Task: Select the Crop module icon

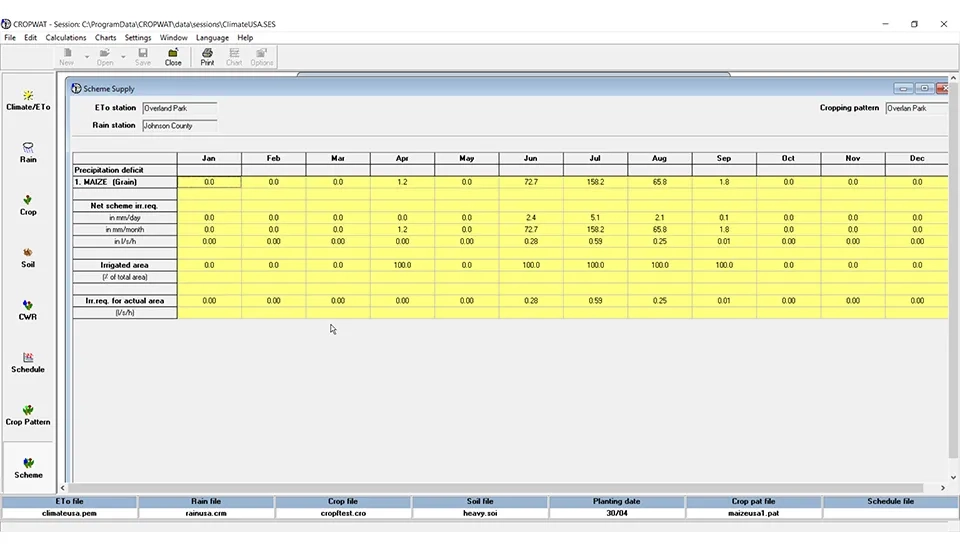Action: coord(28,205)
